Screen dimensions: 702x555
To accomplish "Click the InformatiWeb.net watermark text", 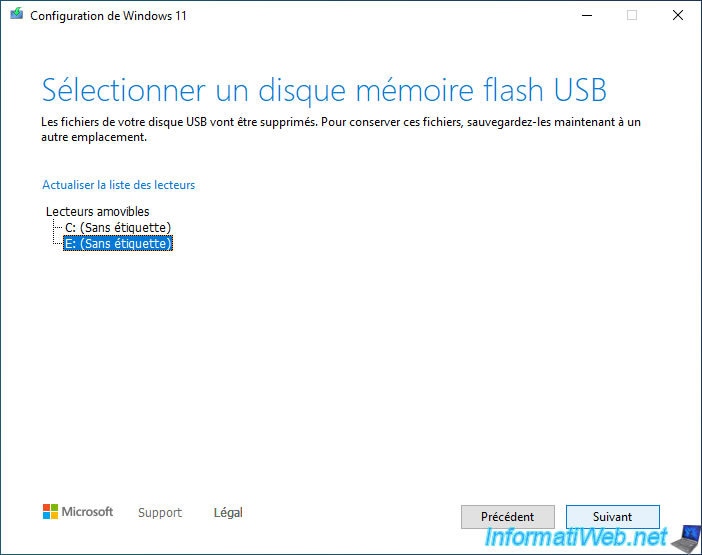I will coord(577,540).
